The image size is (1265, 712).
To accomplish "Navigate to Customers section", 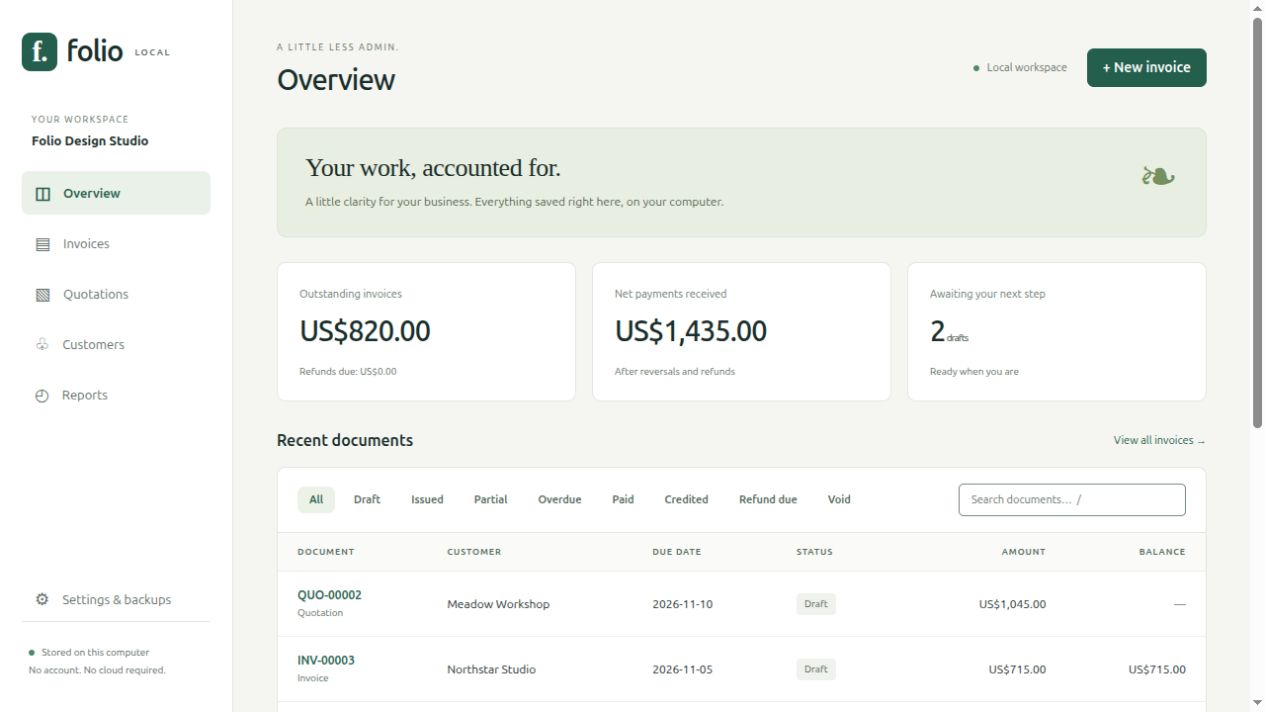I will point(116,345).
